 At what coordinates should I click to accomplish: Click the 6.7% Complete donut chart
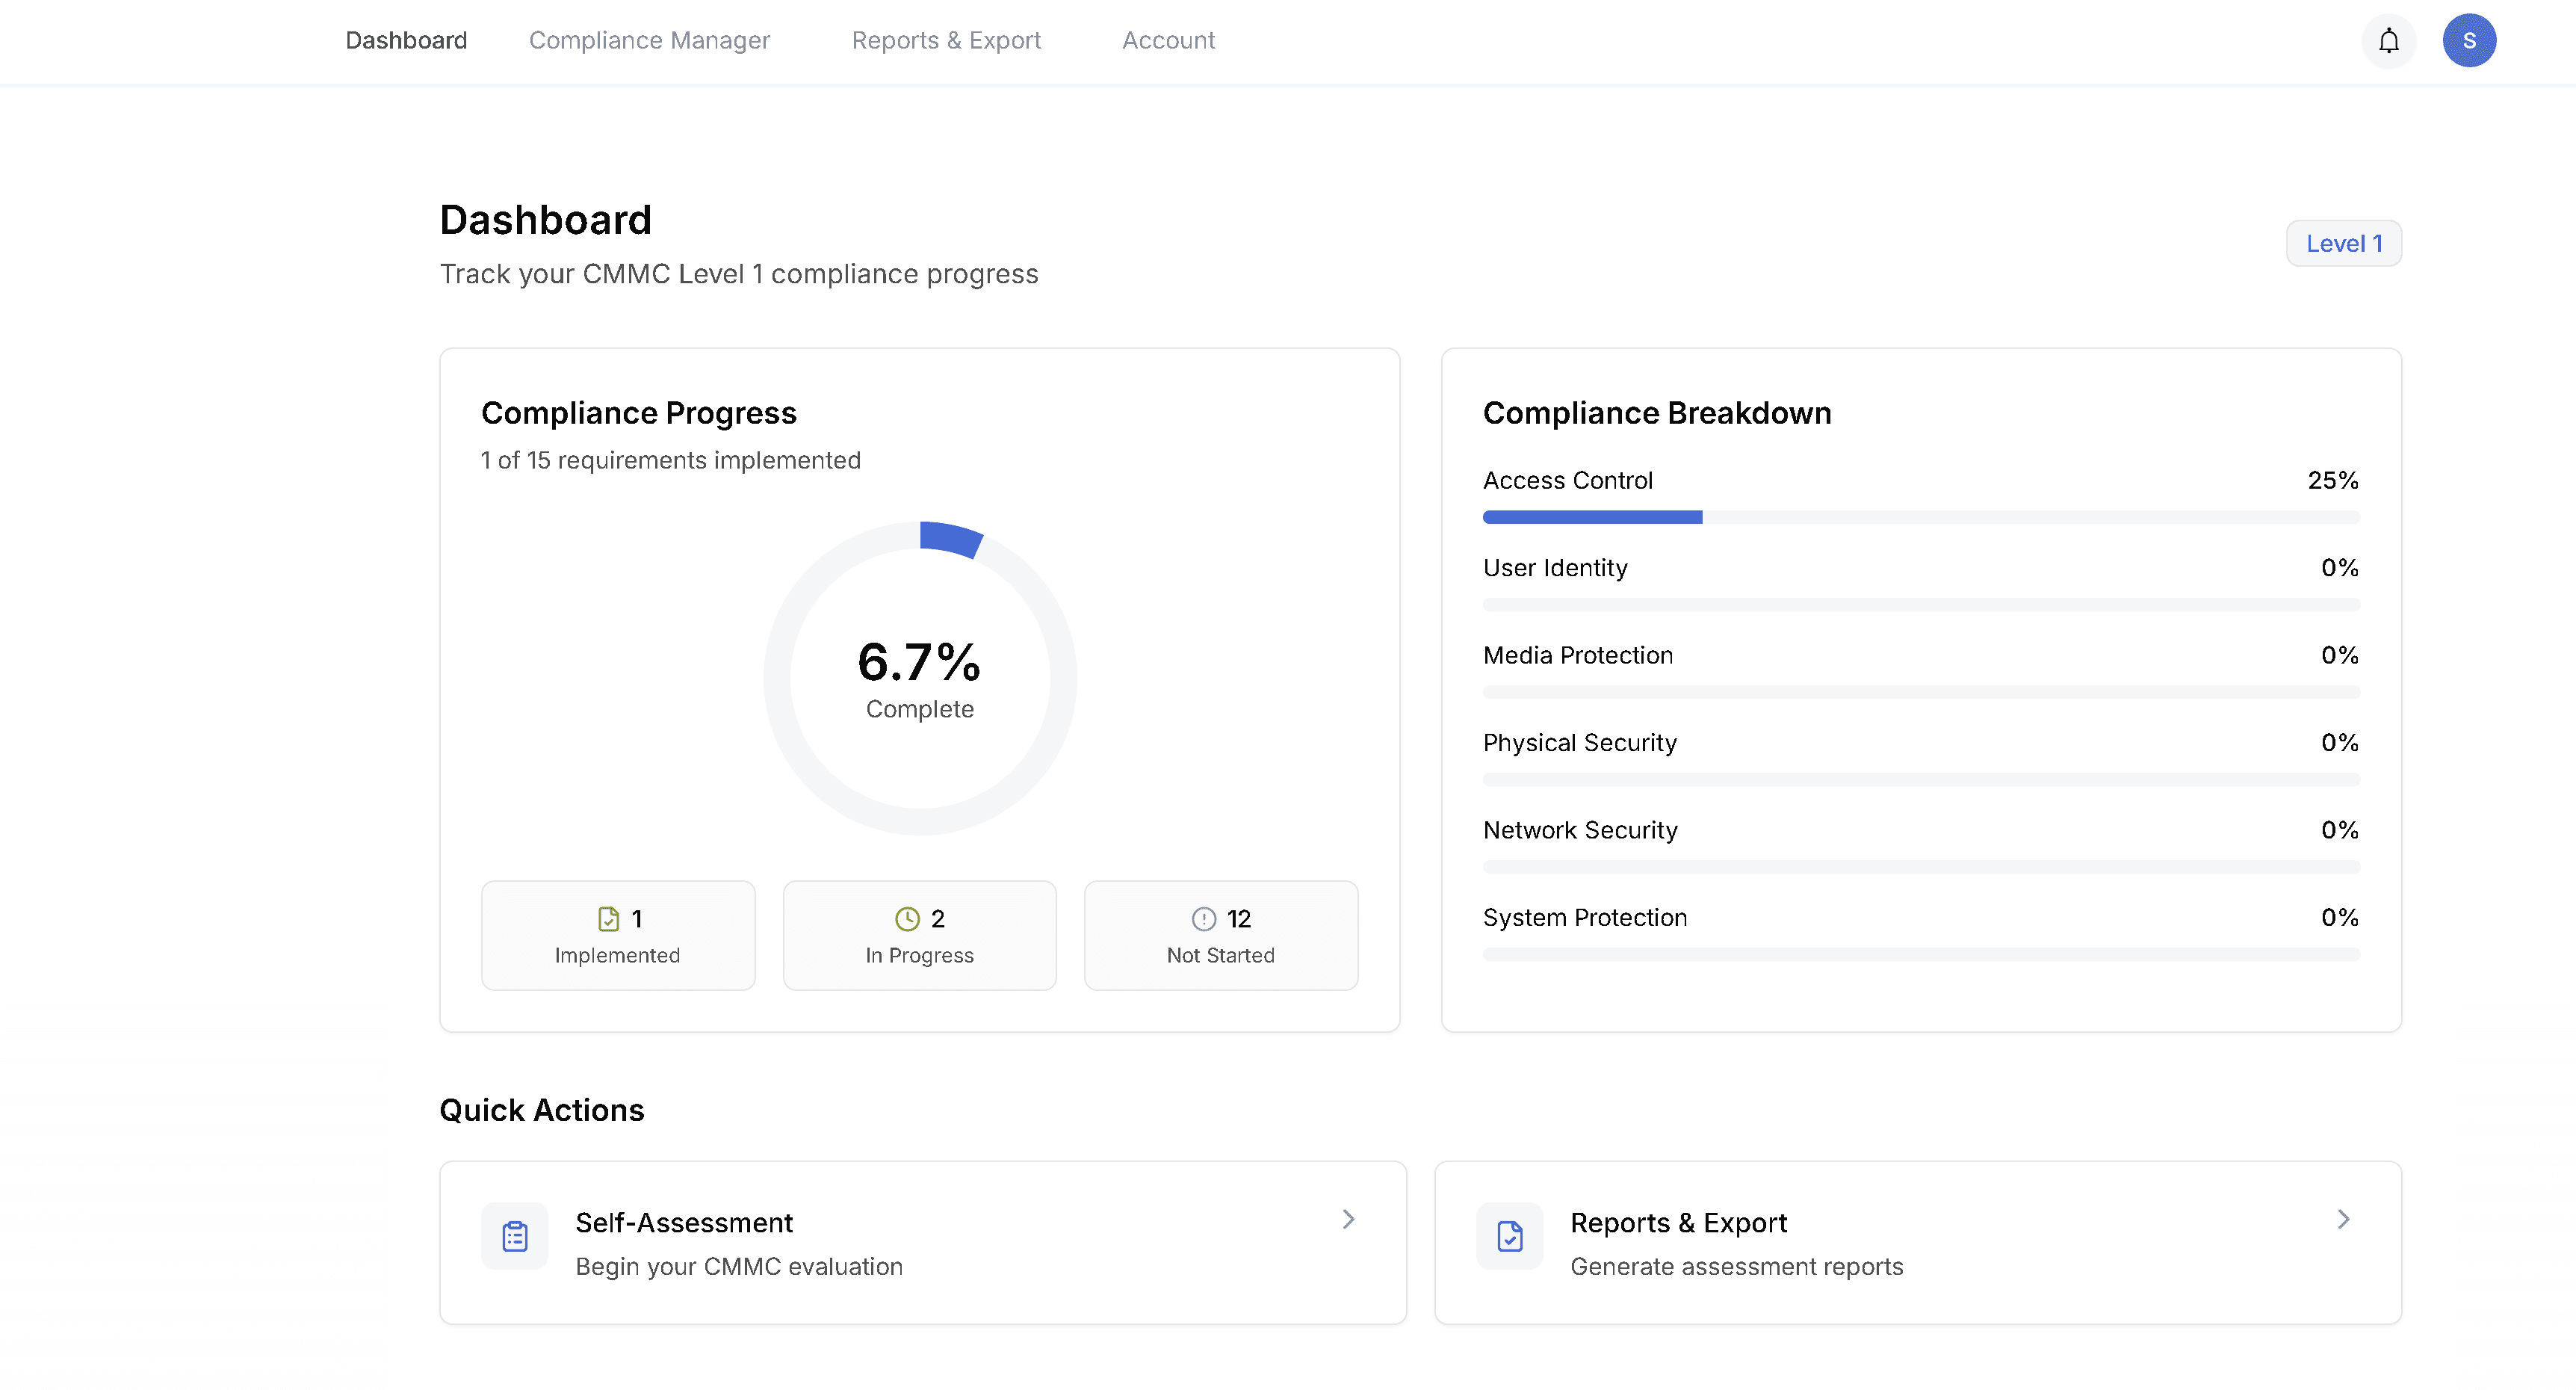click(920, 678)
